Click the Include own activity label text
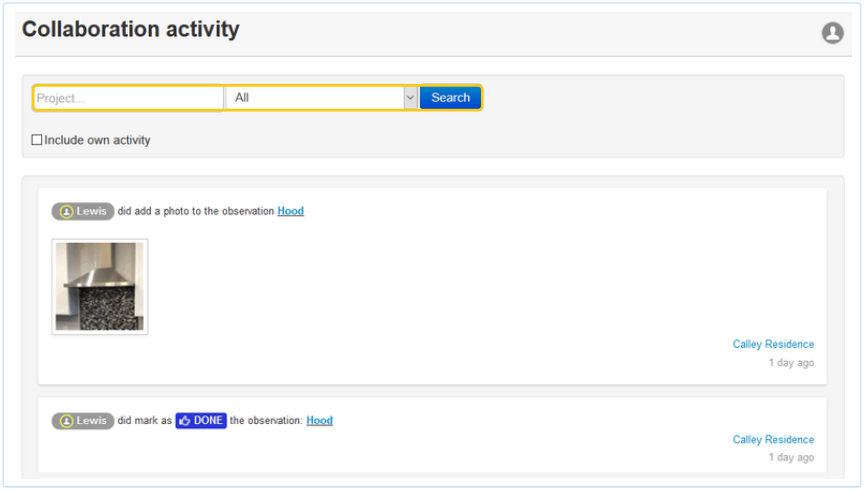The image size is (865, 492). pyautogui.click(x=97, y=140)
